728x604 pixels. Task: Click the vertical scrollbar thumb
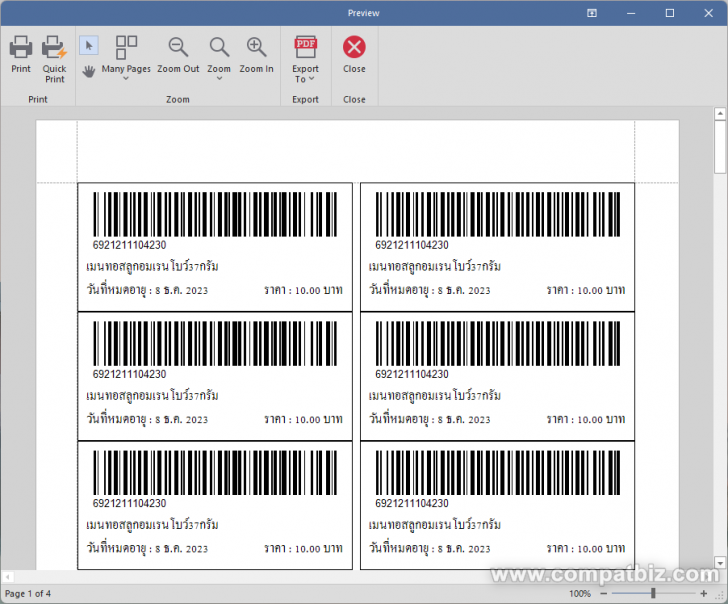[x=720, y=146]
